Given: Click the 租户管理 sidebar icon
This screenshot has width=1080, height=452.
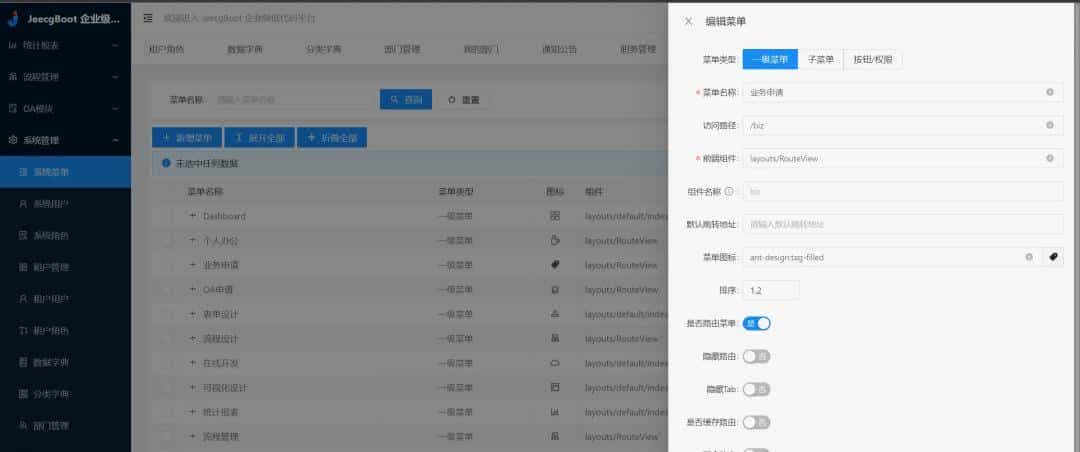Looking at the screenshot, I should point(23,267).
